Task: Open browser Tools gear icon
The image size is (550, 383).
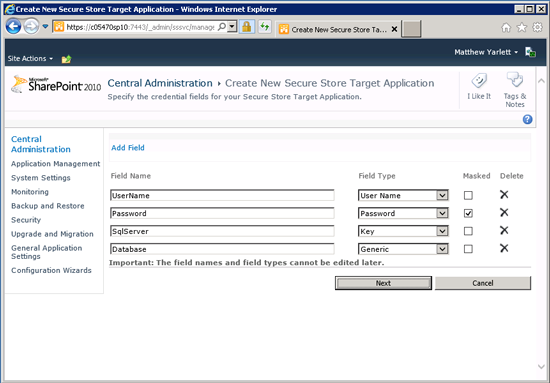Action: tap(537, 27)
